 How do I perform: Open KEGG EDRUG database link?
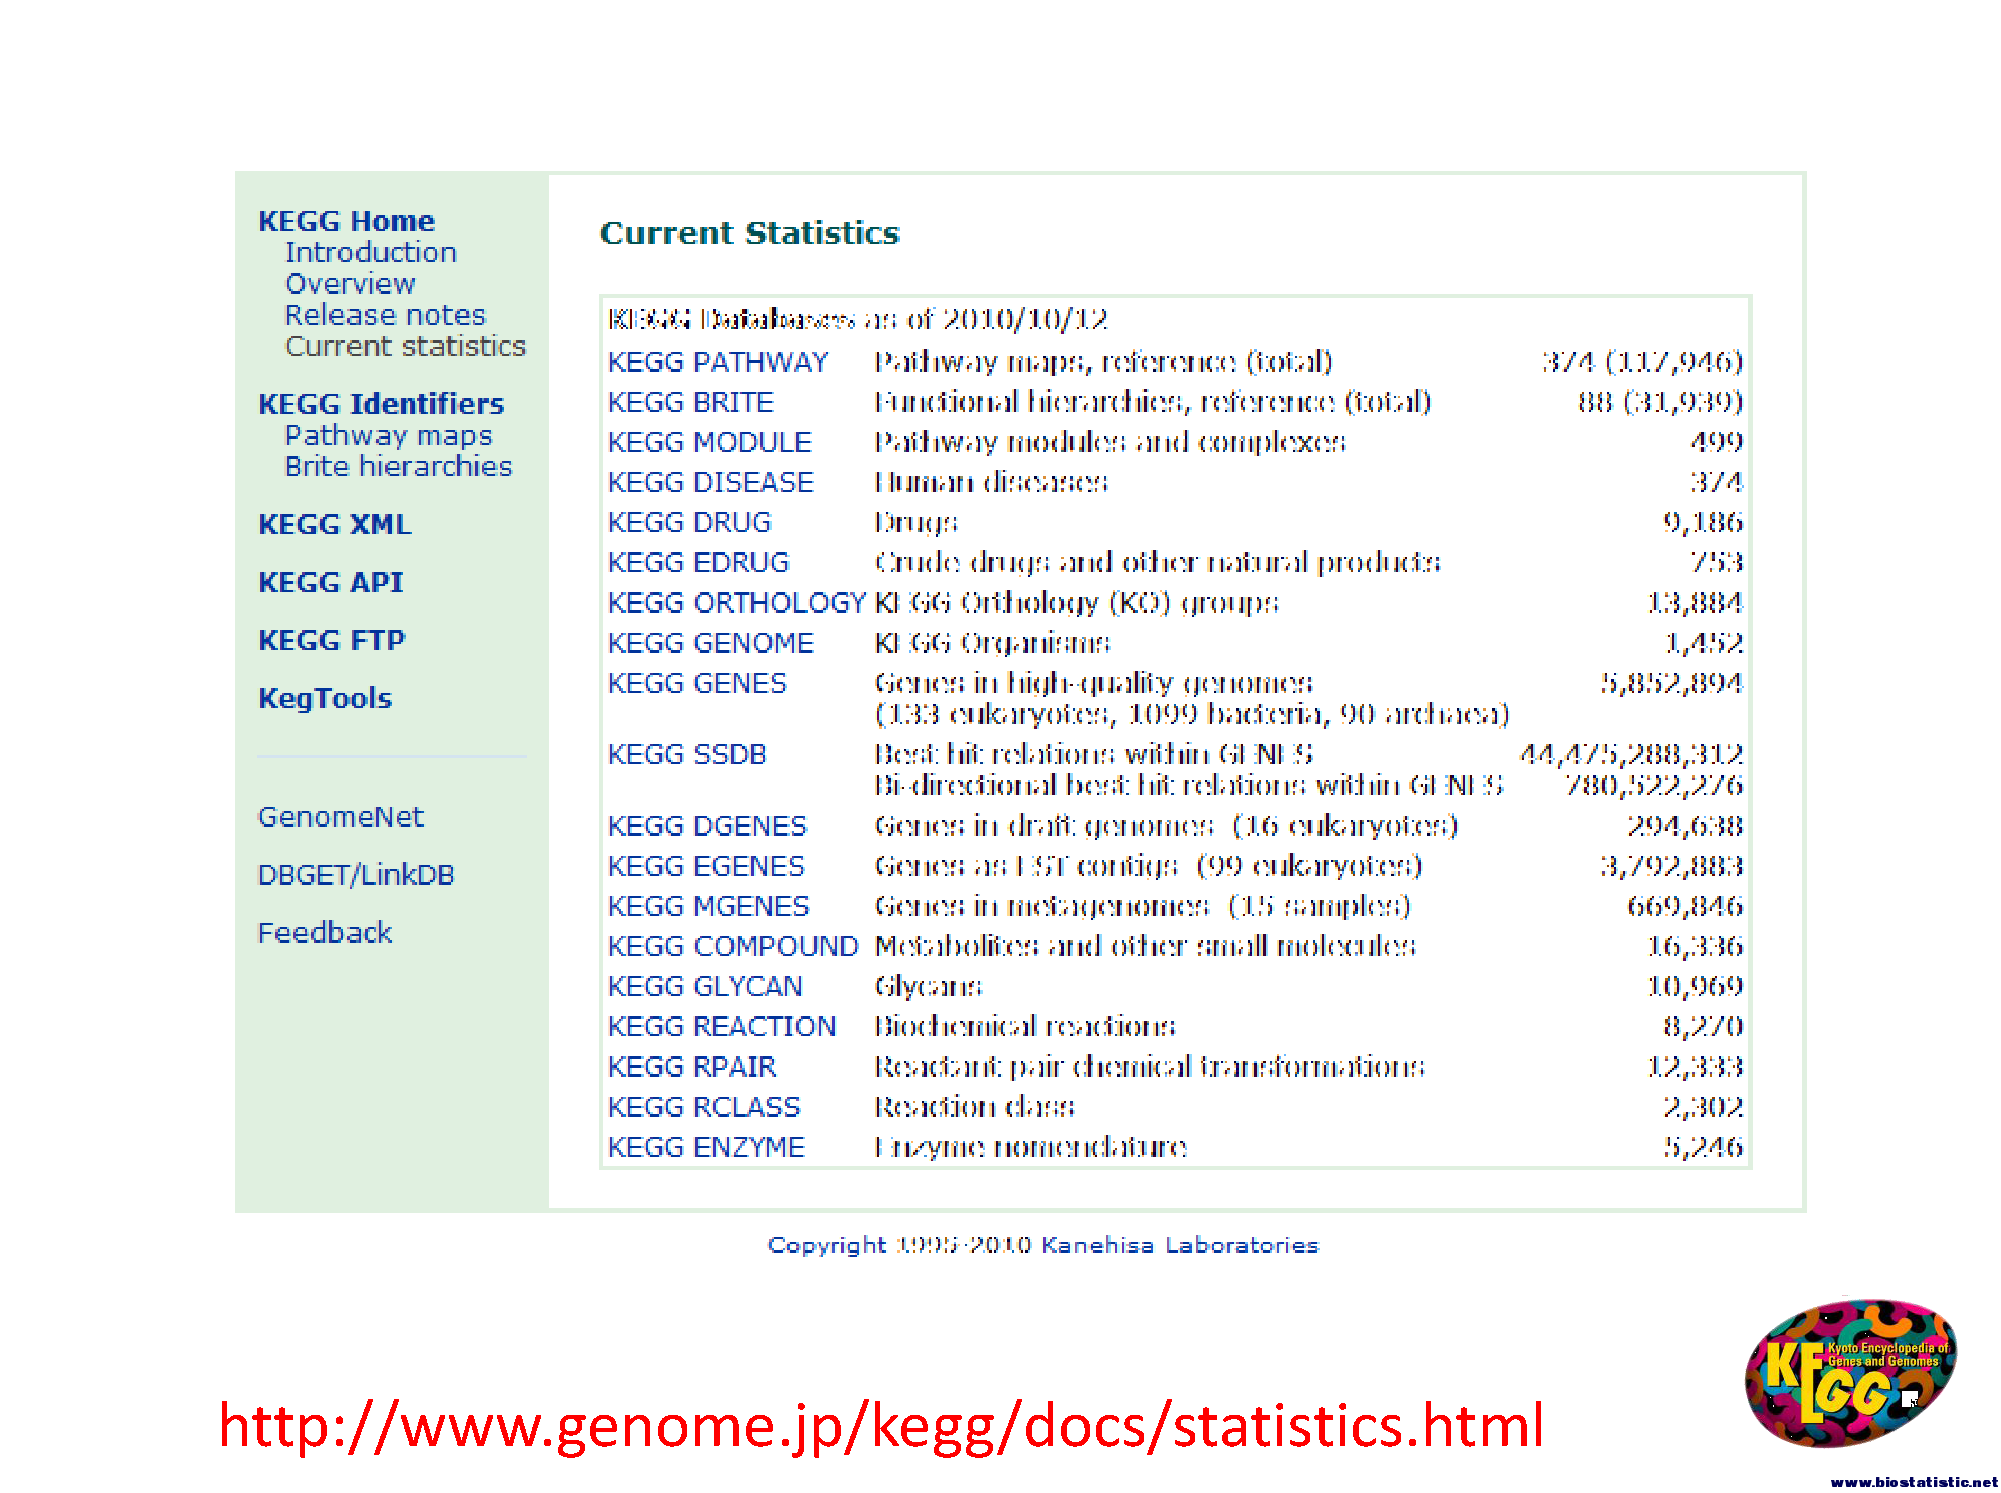point(699,562)
